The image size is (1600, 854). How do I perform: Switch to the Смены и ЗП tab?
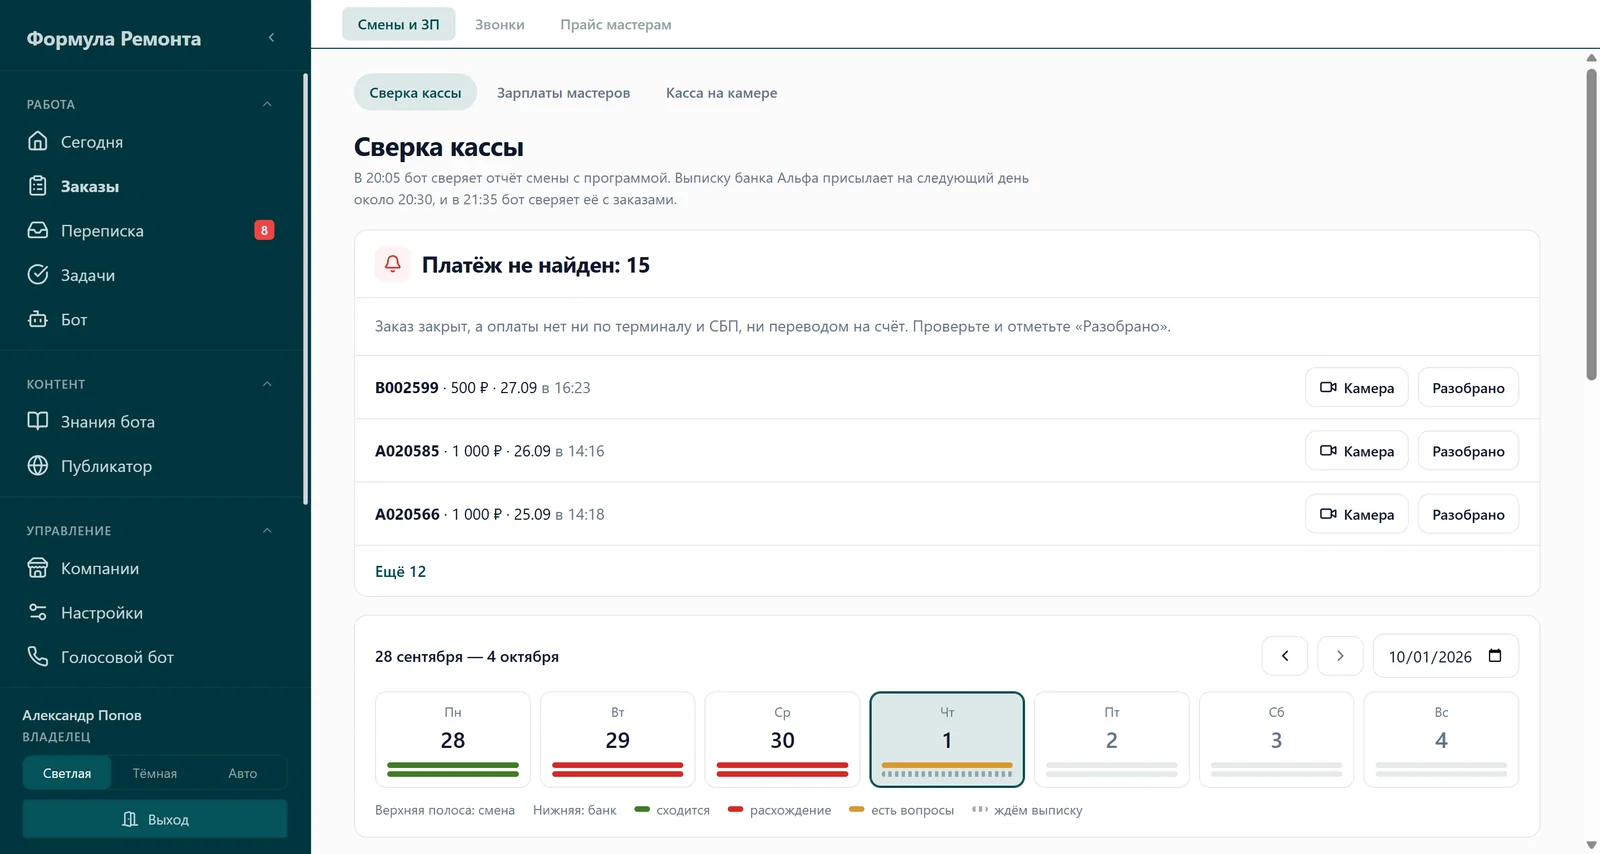[x=398, y=24]
